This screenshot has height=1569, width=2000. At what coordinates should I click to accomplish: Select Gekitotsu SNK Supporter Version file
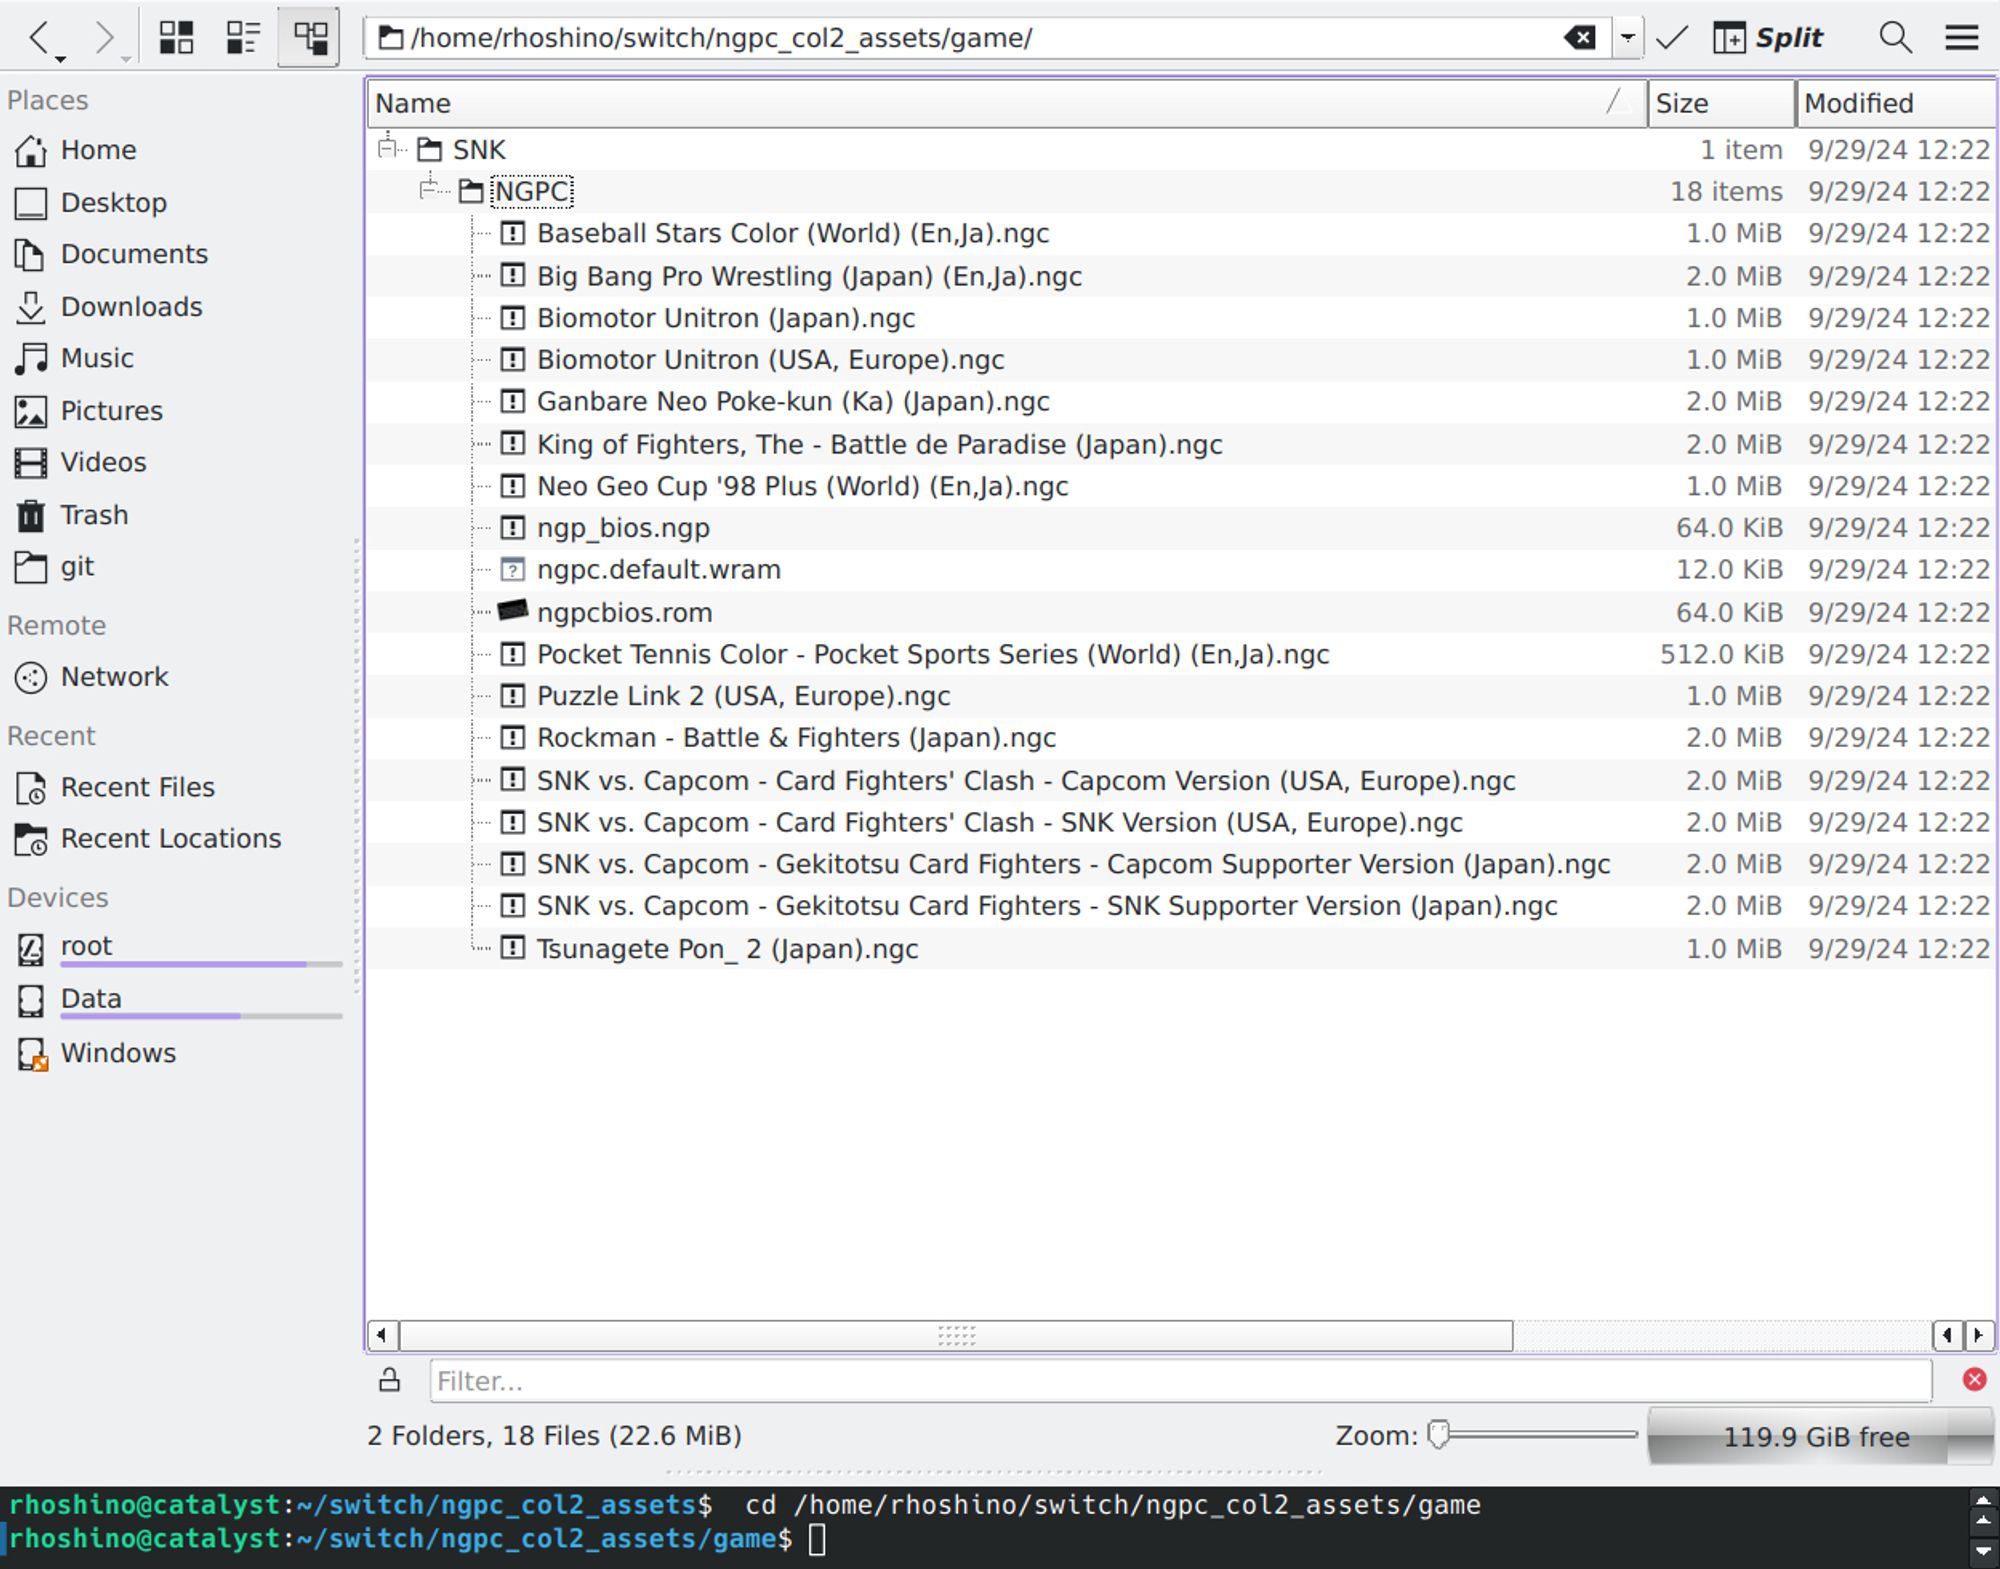pos(1047,906)
